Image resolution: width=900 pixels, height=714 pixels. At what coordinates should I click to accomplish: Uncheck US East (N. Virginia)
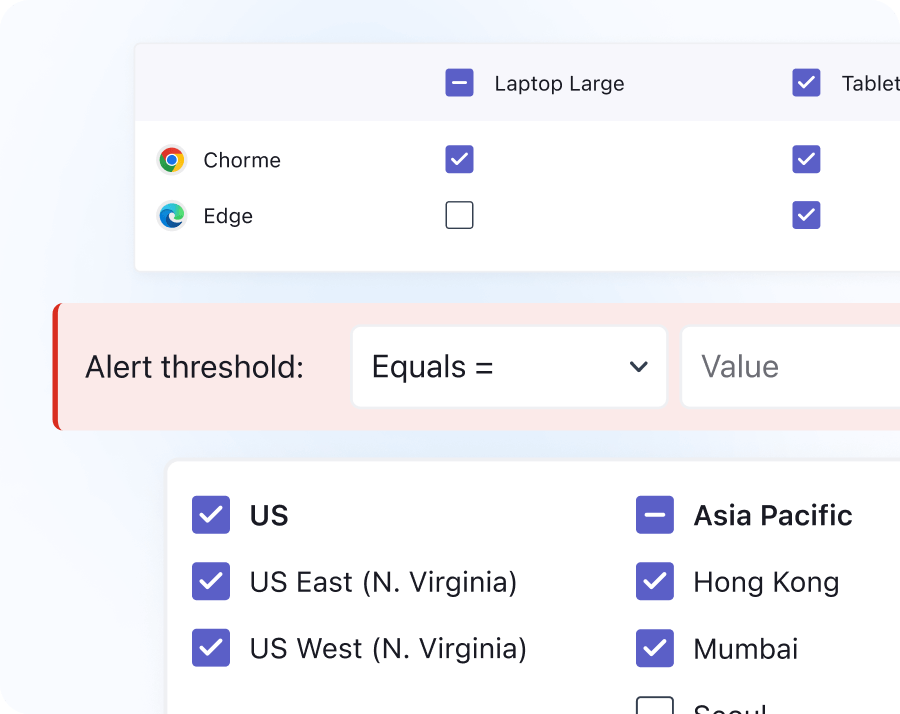coord(211,581)
